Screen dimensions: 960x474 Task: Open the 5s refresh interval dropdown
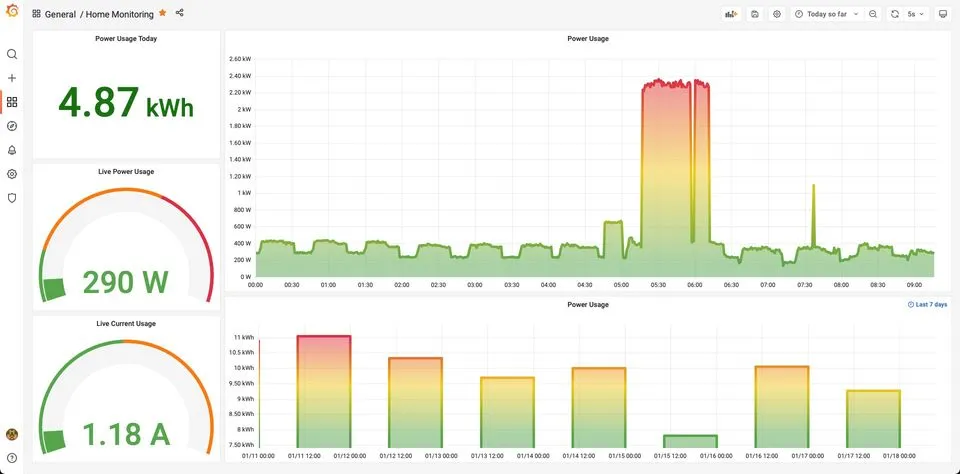tap(915, 14)
